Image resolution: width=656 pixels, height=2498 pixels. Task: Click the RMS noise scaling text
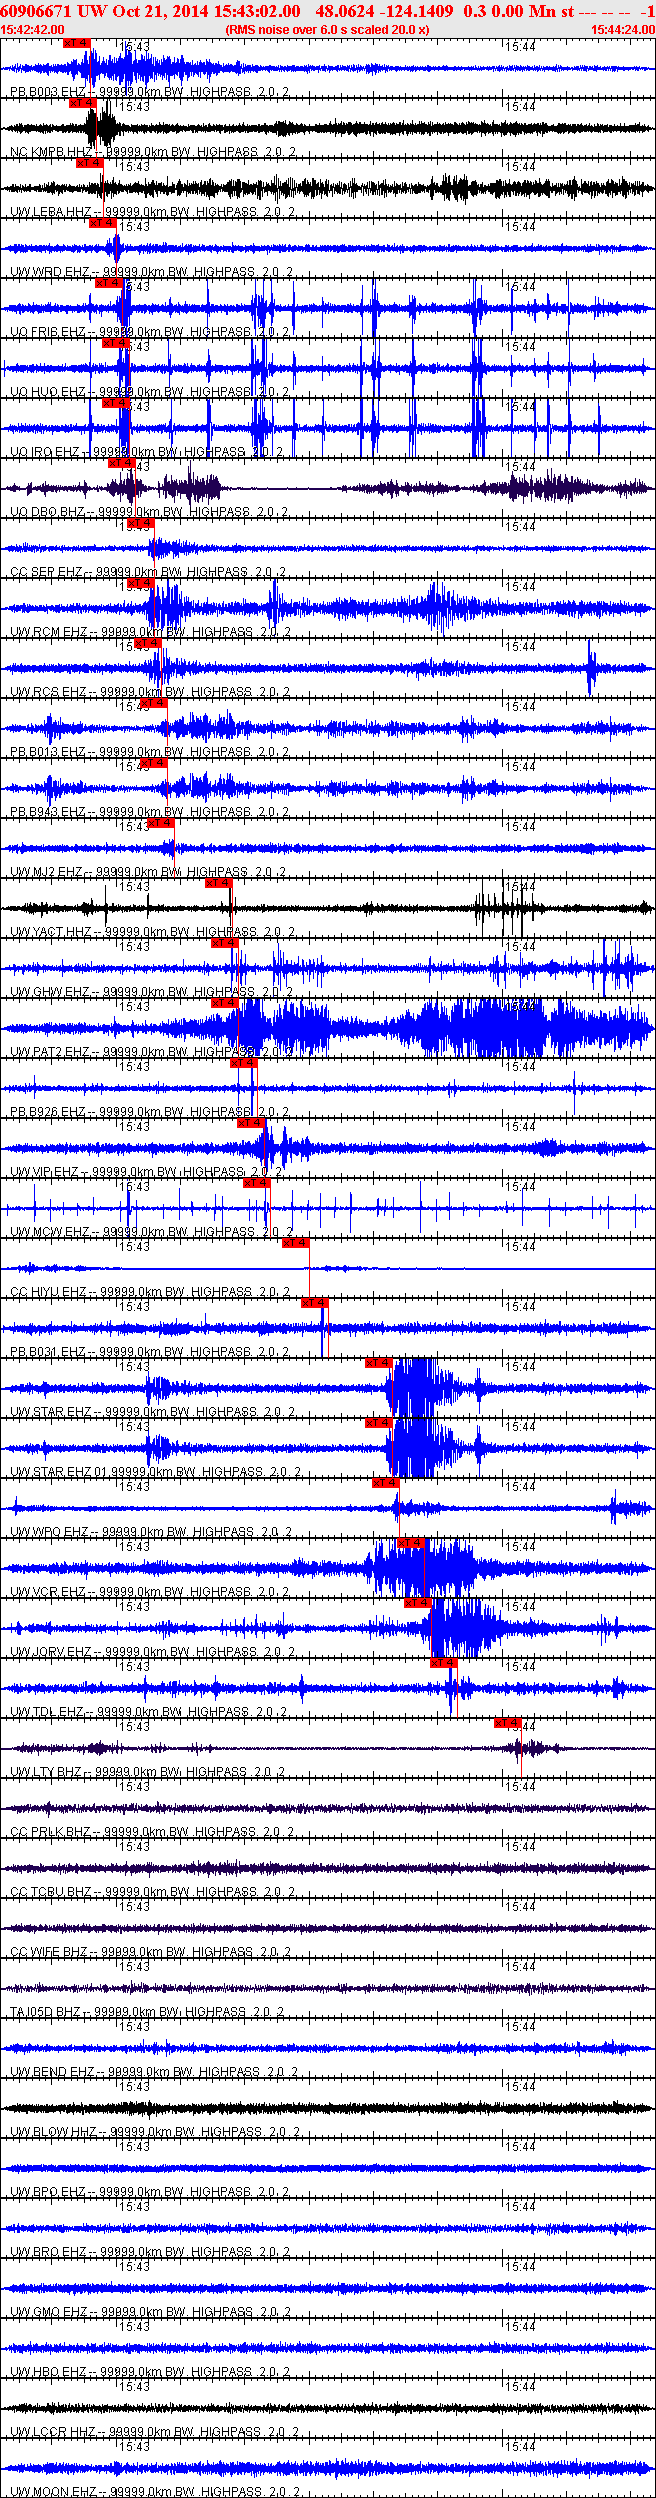(327, 30)
